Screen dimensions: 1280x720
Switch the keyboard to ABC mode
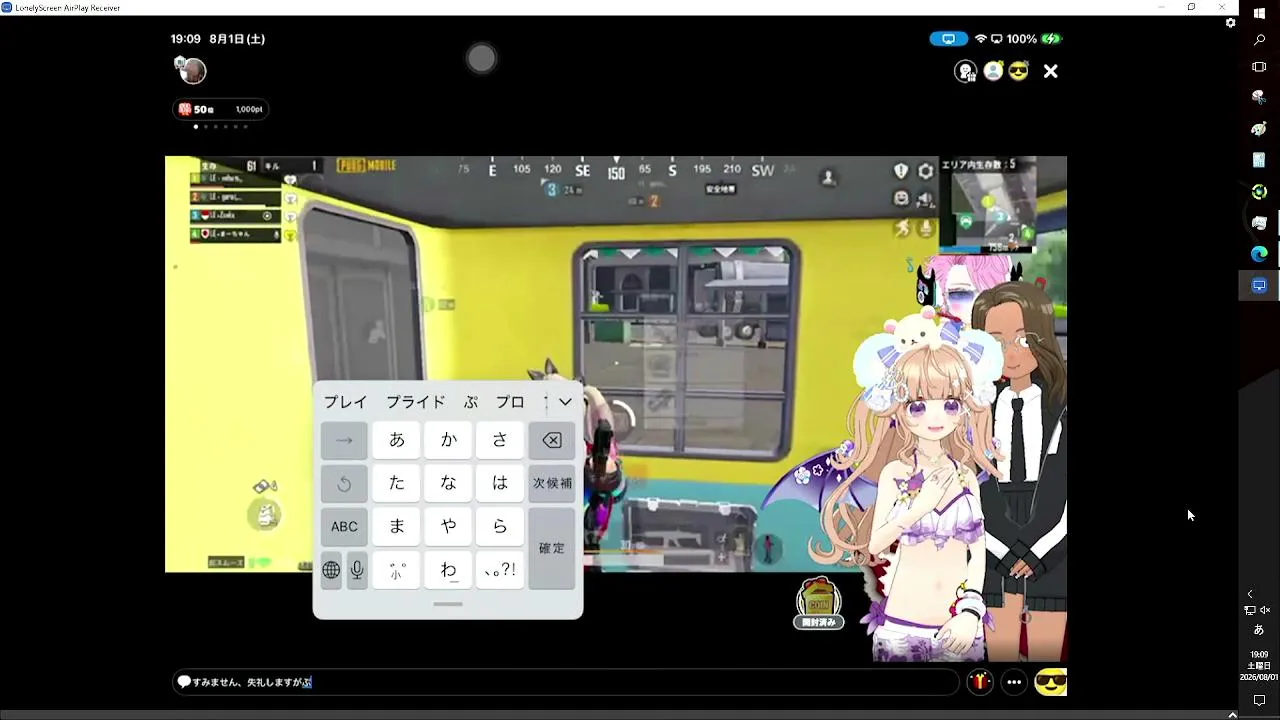(x=344, y=526)
